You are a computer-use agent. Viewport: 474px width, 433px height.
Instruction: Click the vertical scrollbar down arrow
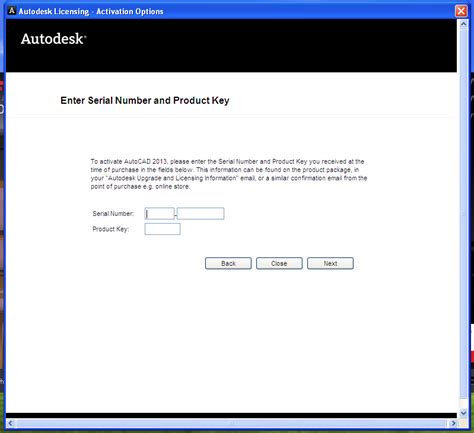463,413
